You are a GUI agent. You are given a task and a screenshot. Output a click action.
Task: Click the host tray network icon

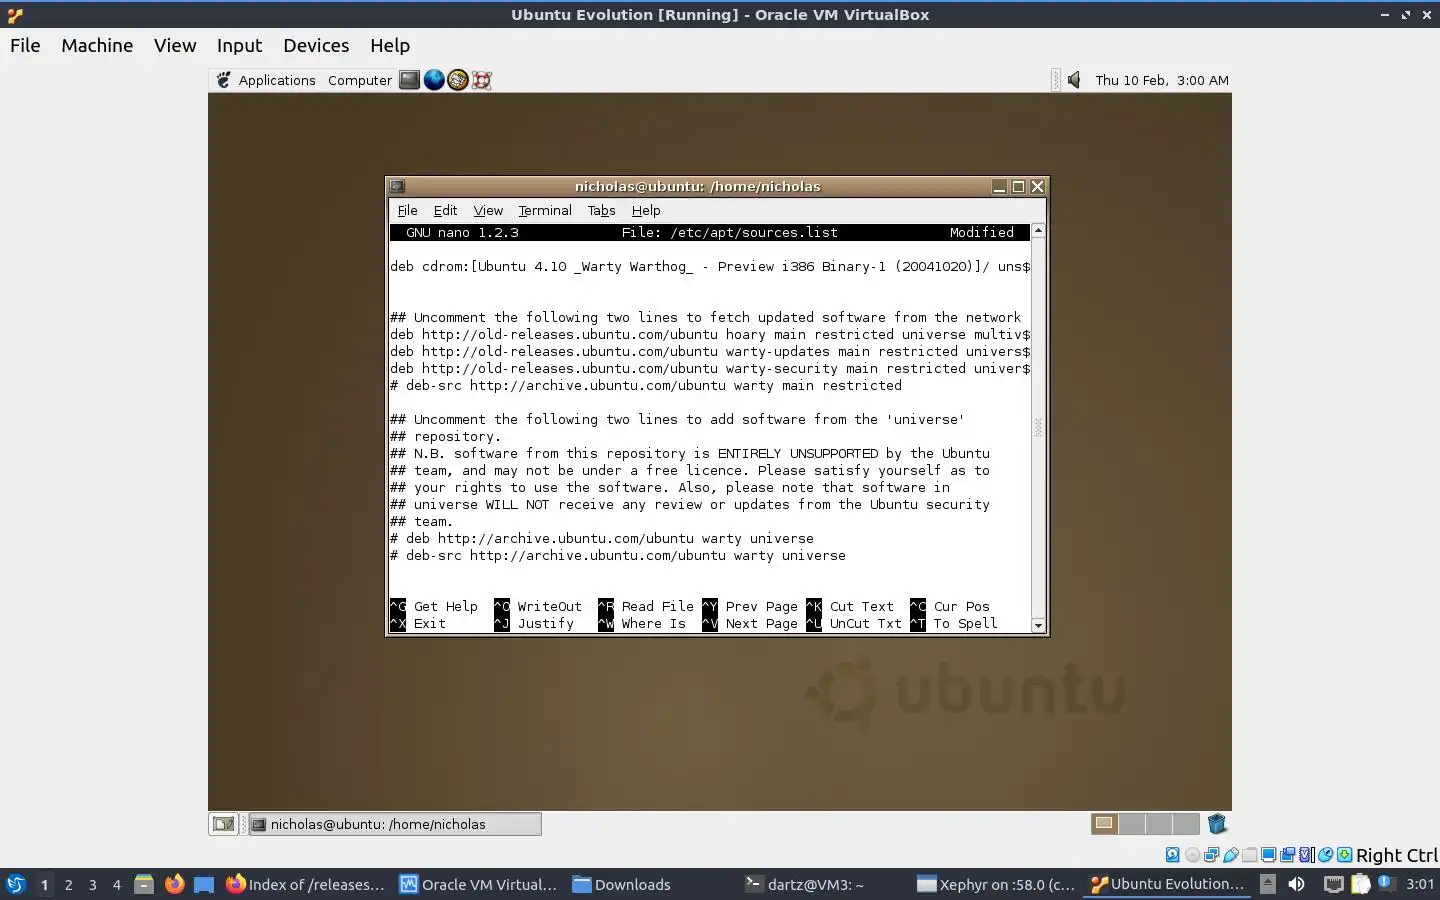pyautogui.click(x=1334, y=884)
